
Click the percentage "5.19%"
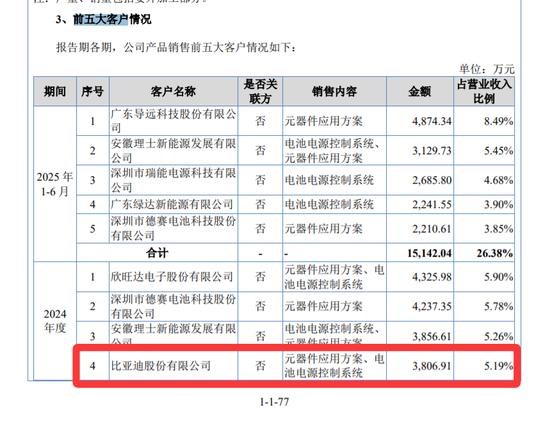click(x=498, y=366)
